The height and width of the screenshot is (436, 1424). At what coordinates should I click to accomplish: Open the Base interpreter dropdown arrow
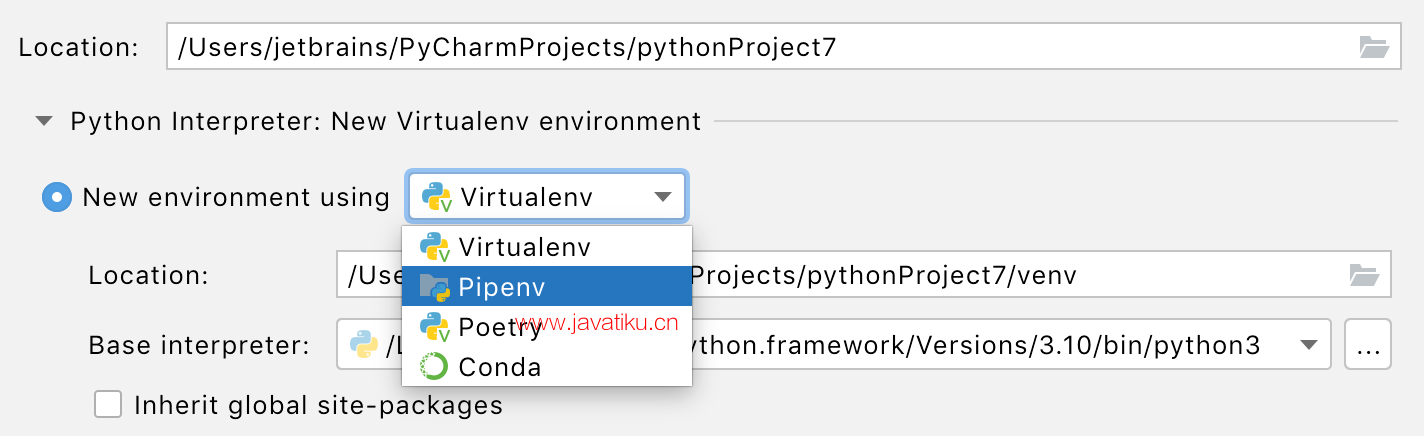1308,345
